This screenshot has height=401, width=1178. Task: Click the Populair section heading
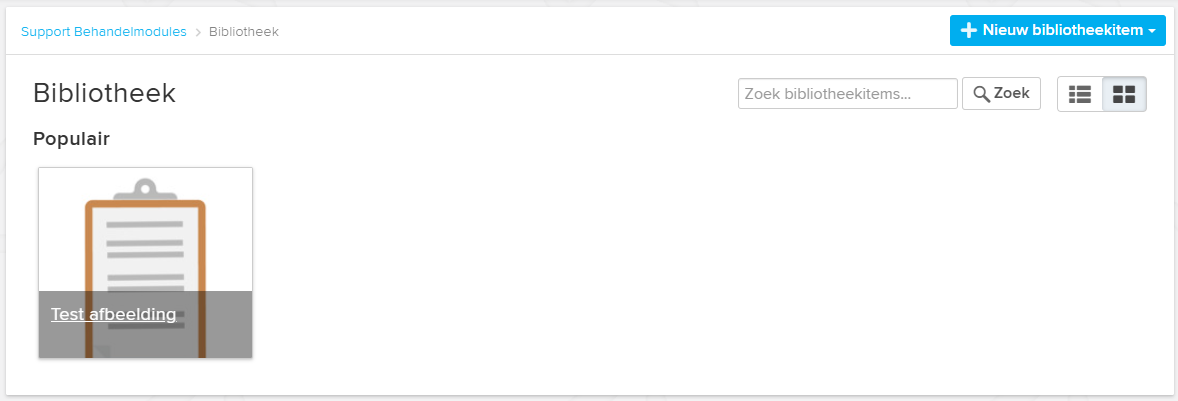point(71,139)
